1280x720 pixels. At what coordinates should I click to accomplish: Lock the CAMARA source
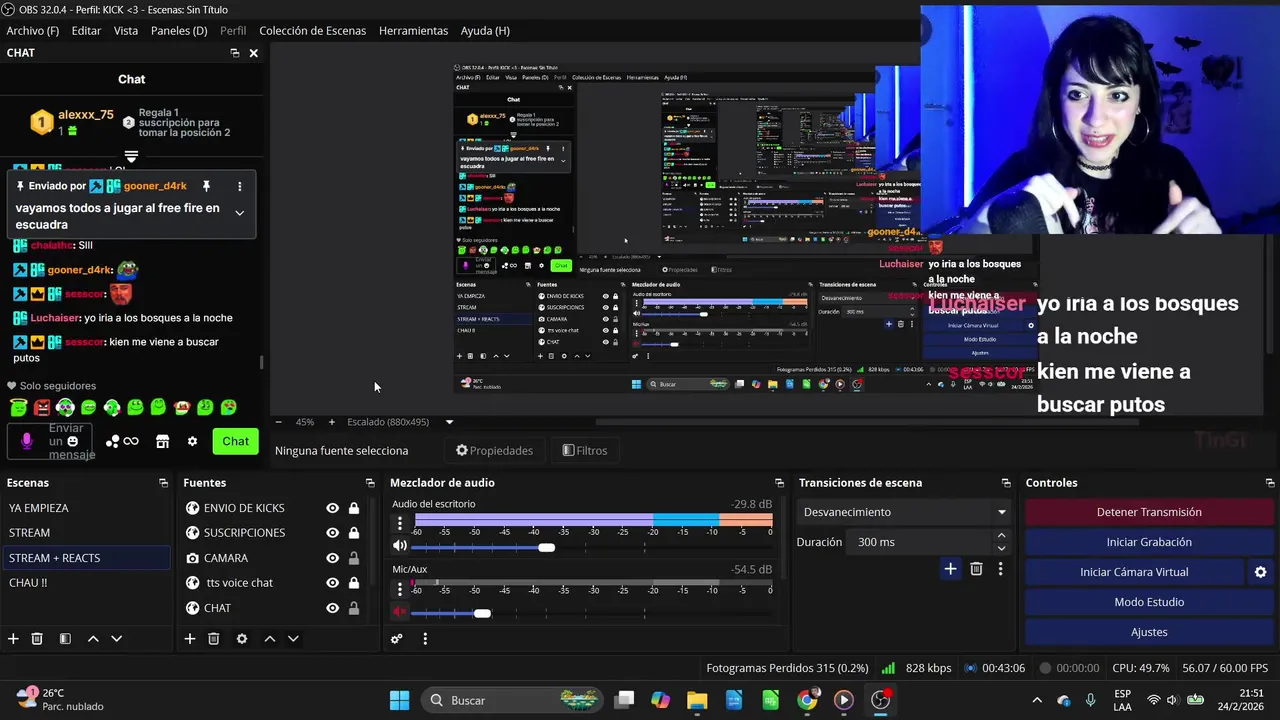pyautogui.click(x=353, y=558)
